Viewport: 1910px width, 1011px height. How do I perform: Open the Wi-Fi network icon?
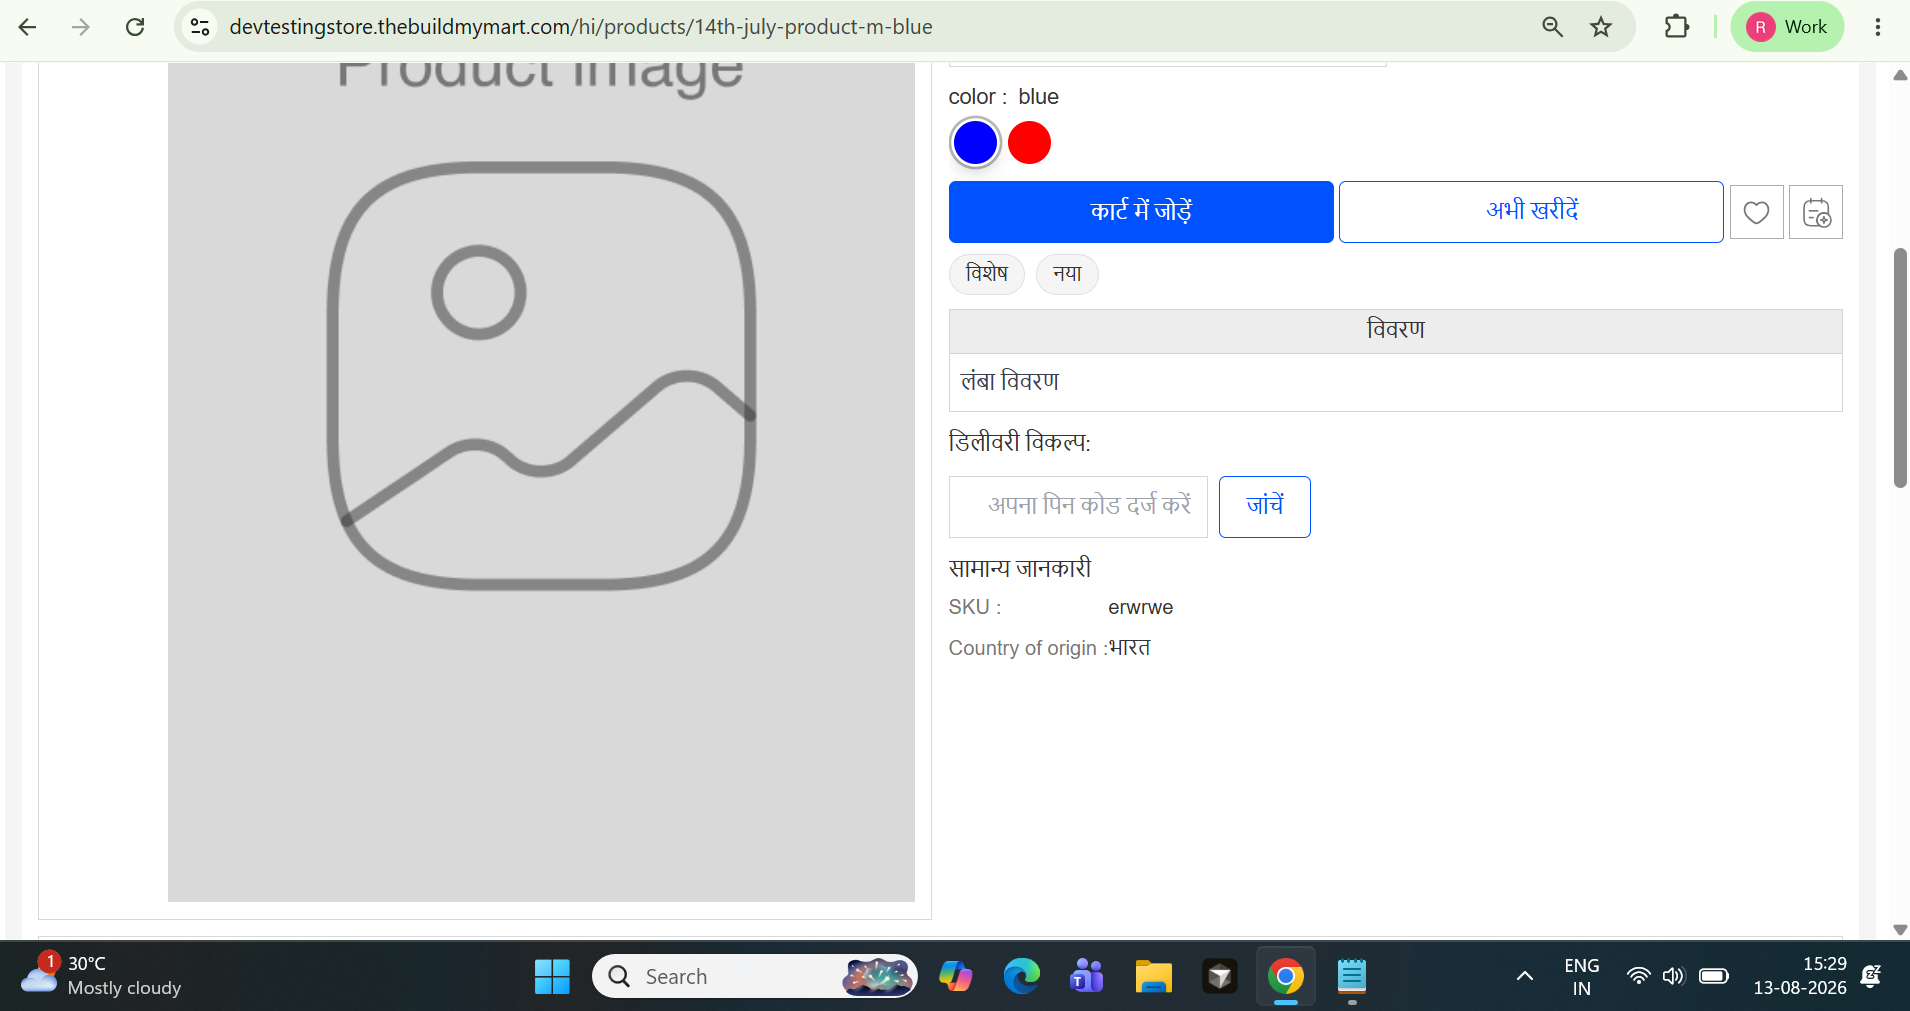[1638, 976]
